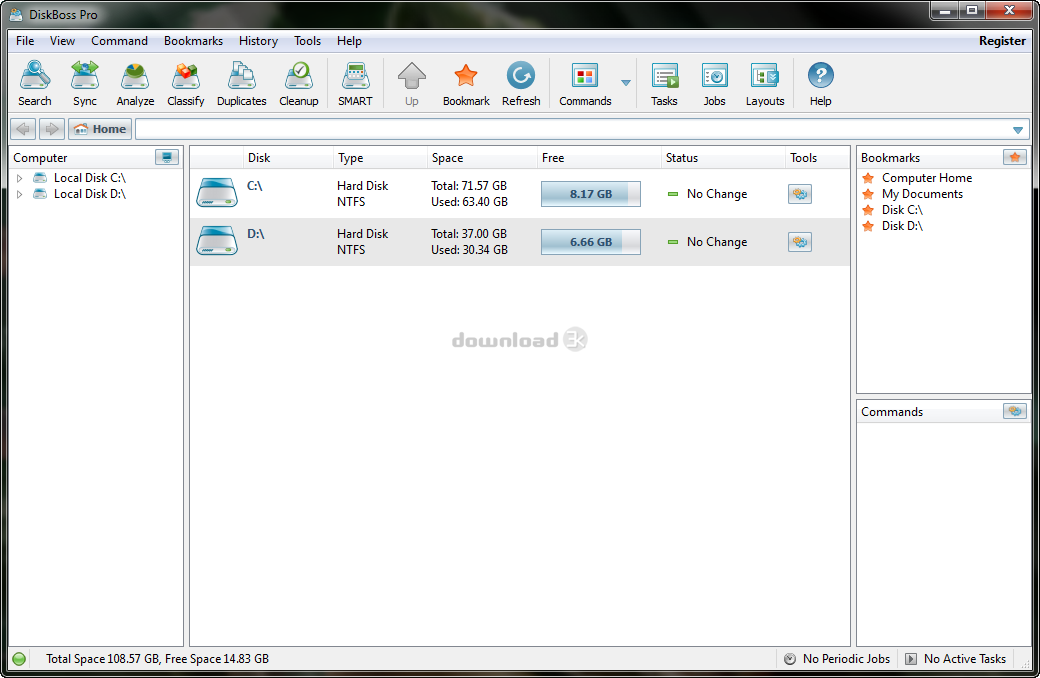Viewport: 1040px width, 678px height.
Task: Go Up one directory level
Action: pyautogui.click(x=412, y=84)
